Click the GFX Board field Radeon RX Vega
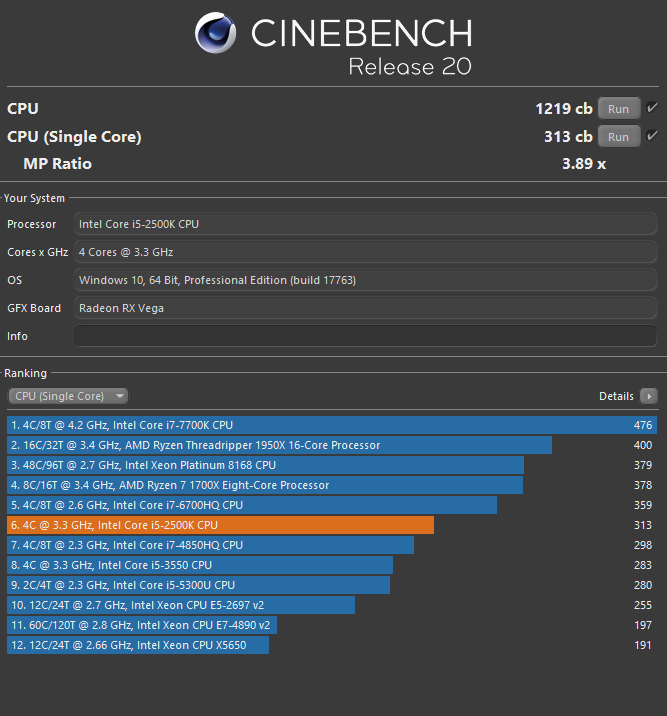Viewport: 667px width, 716px height. point(365,308)
